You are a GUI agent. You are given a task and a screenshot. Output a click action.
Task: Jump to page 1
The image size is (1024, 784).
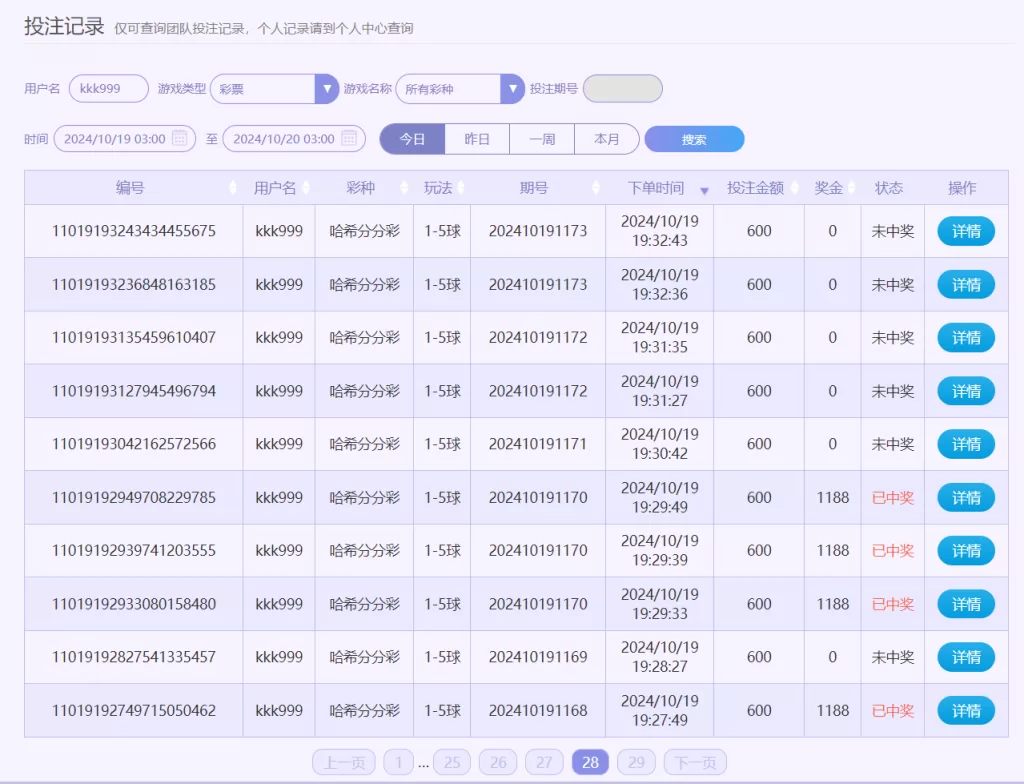tap(398, 762)
